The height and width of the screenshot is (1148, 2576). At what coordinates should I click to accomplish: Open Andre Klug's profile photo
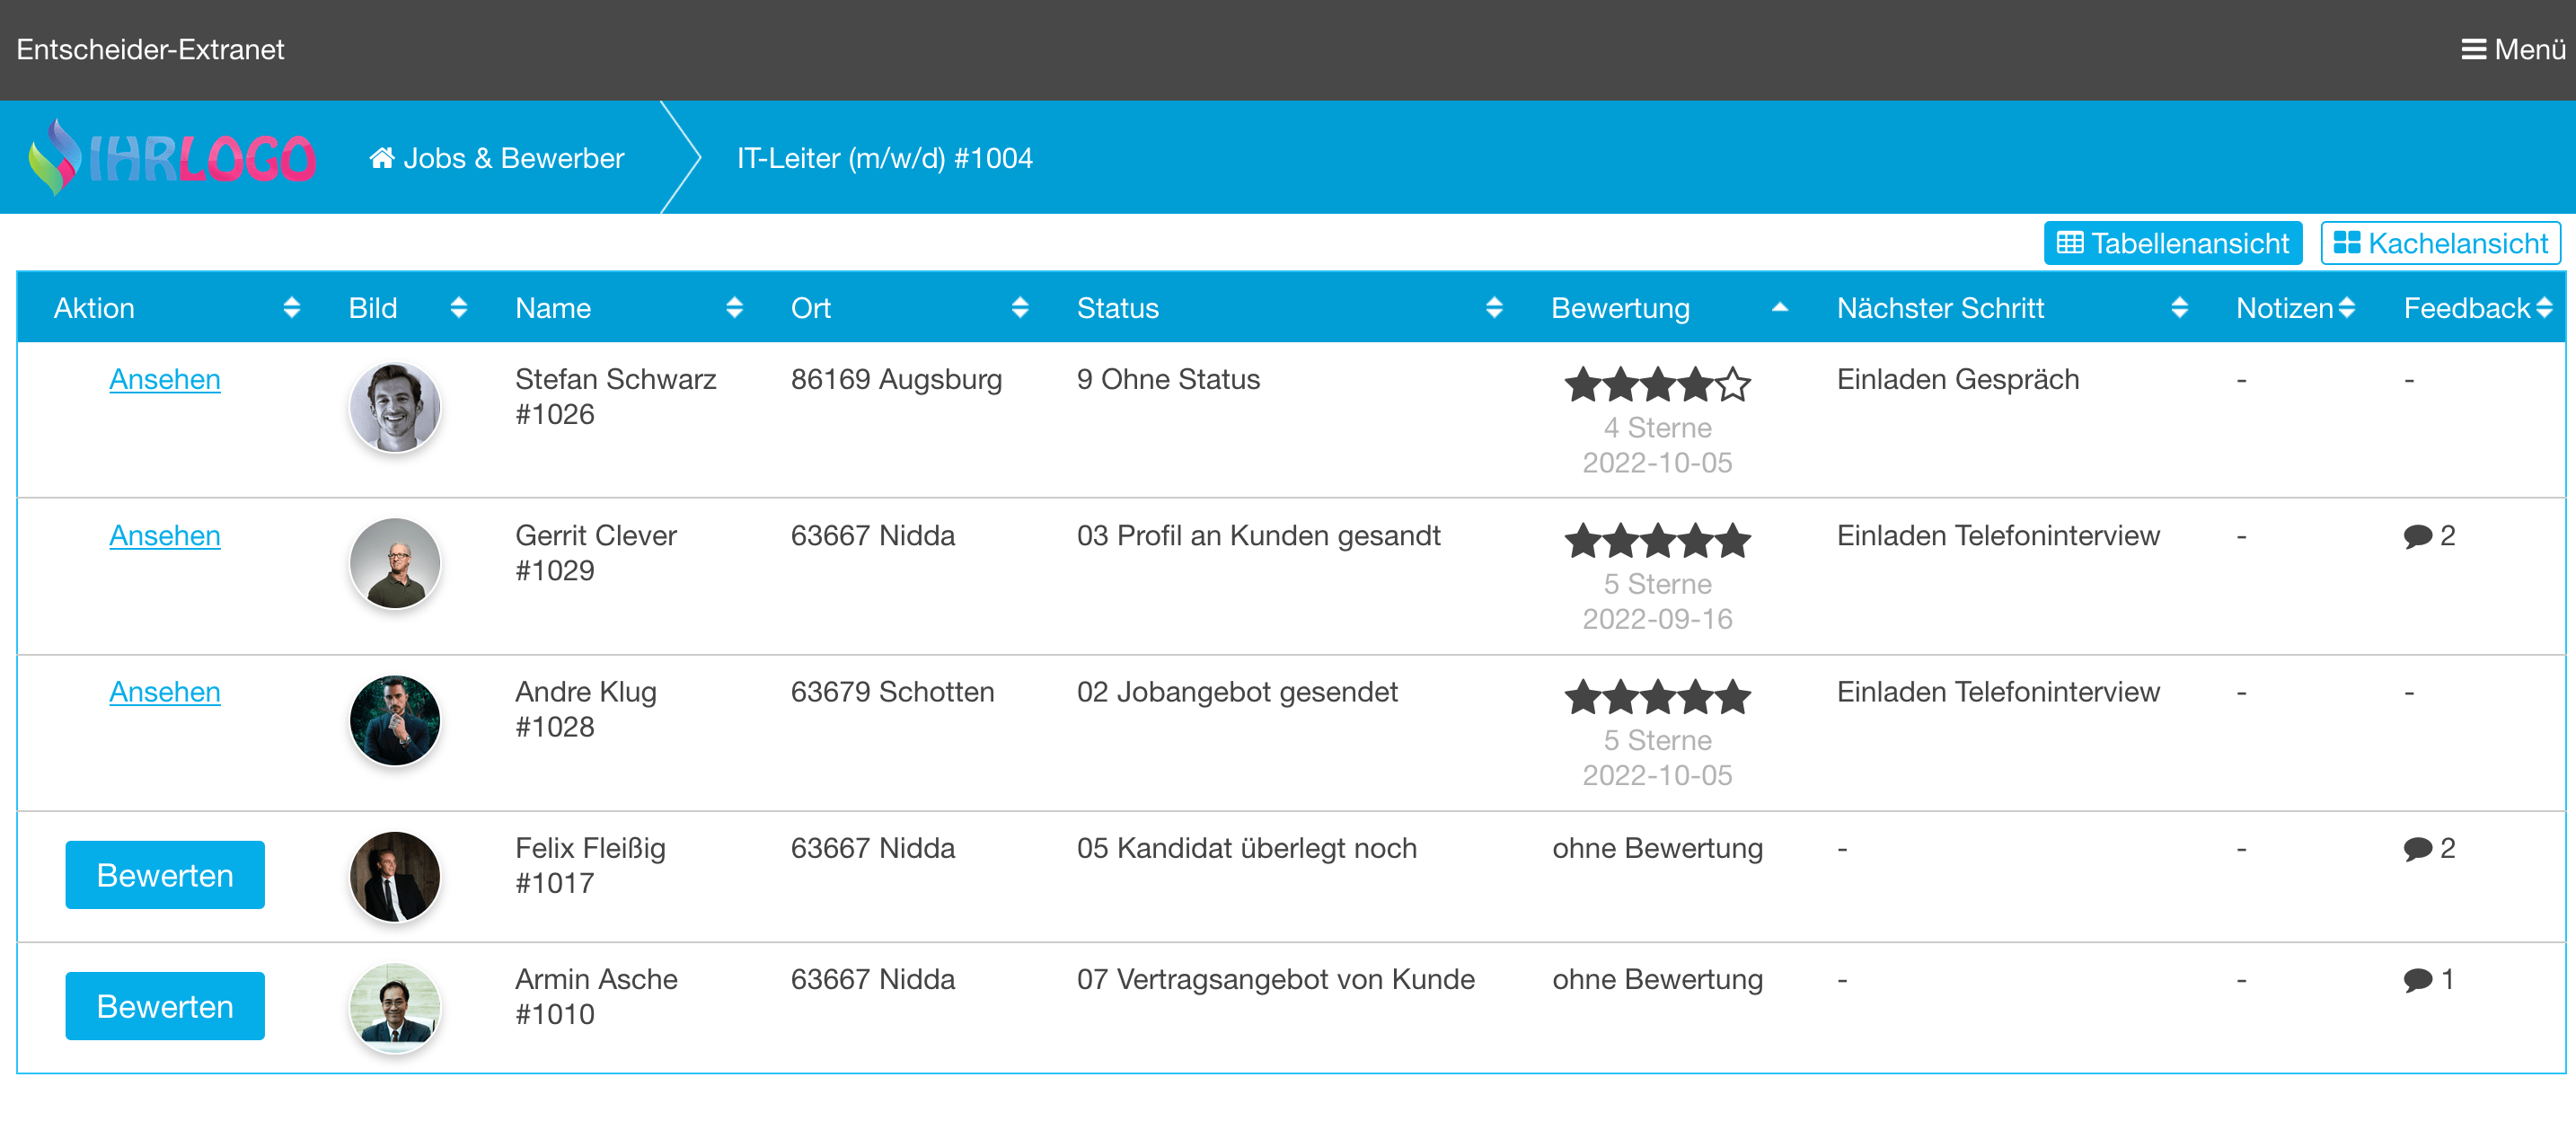395,720
